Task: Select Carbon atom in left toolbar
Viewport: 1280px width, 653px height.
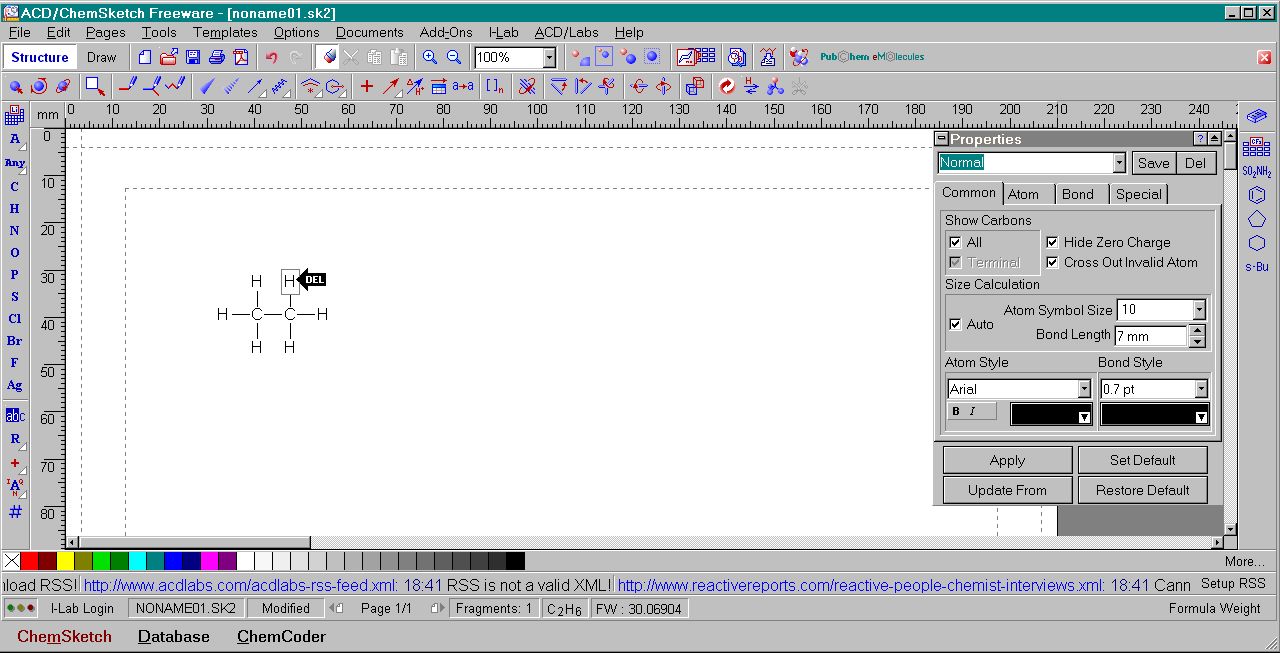Action: click(x=15, y=187)
